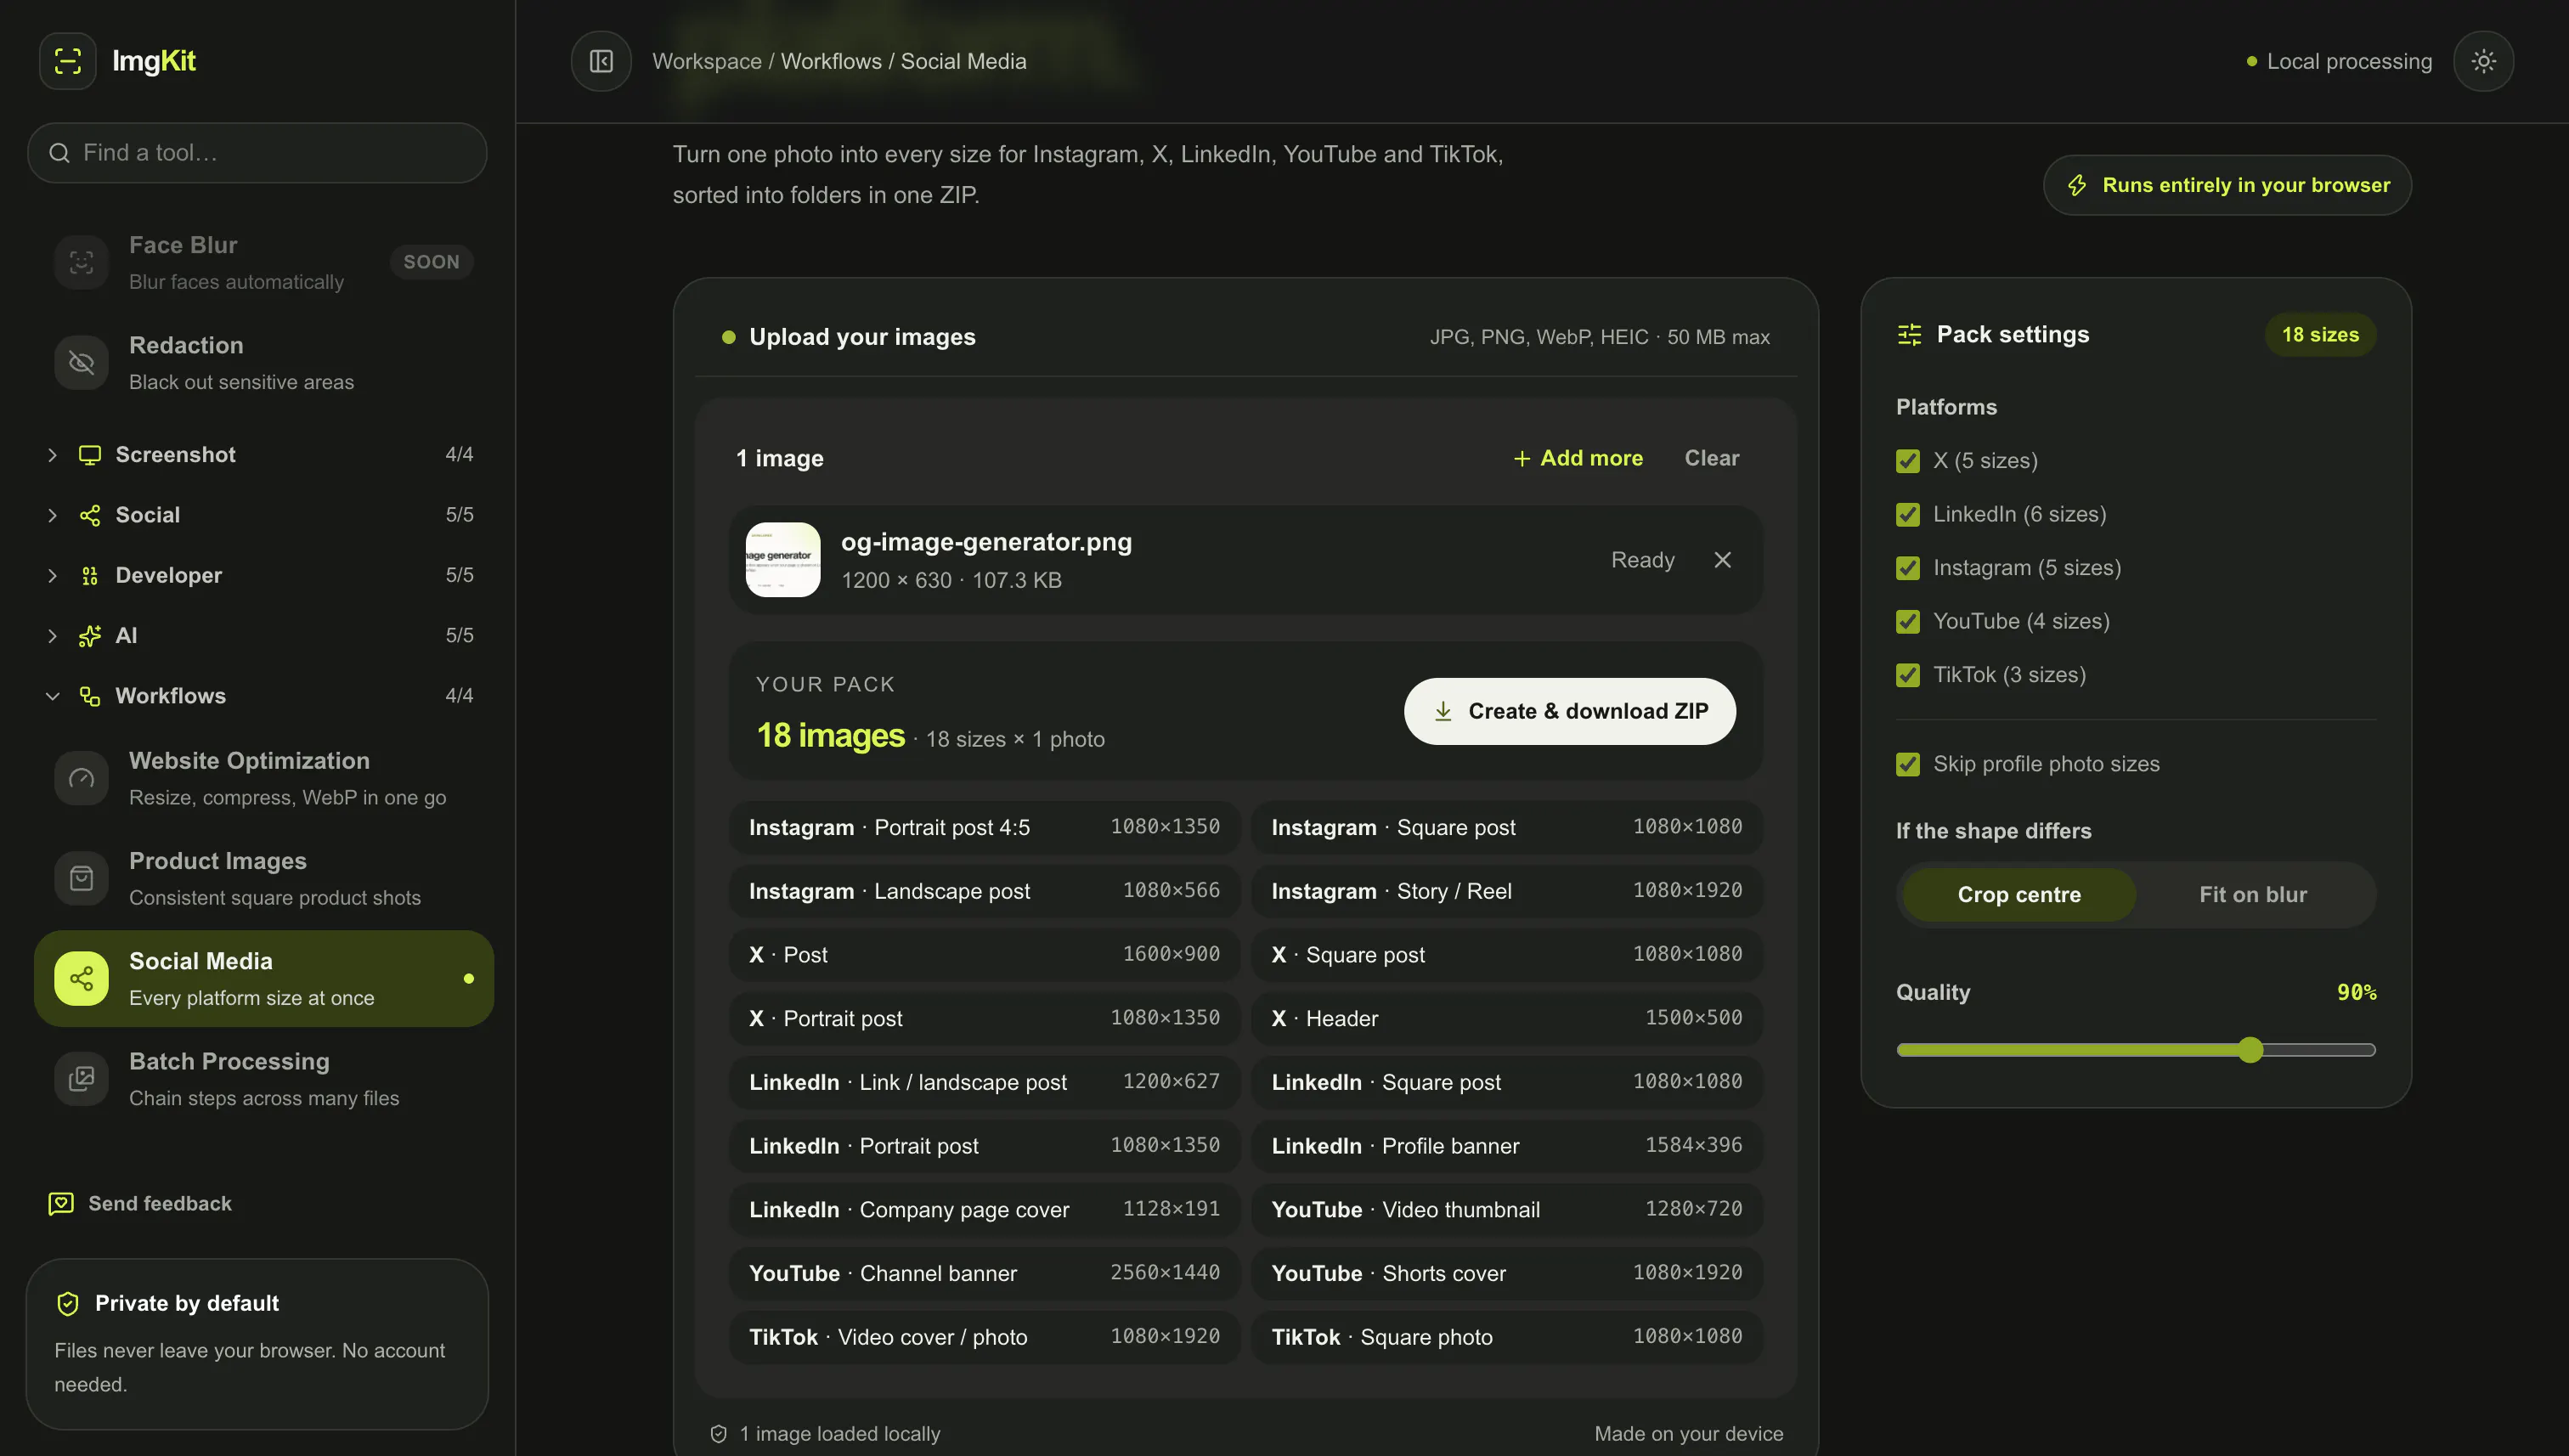Click the Social share icon in the sidebar
The height and width of the screenshot is (1456, 2569).
(x=90, y=515)
